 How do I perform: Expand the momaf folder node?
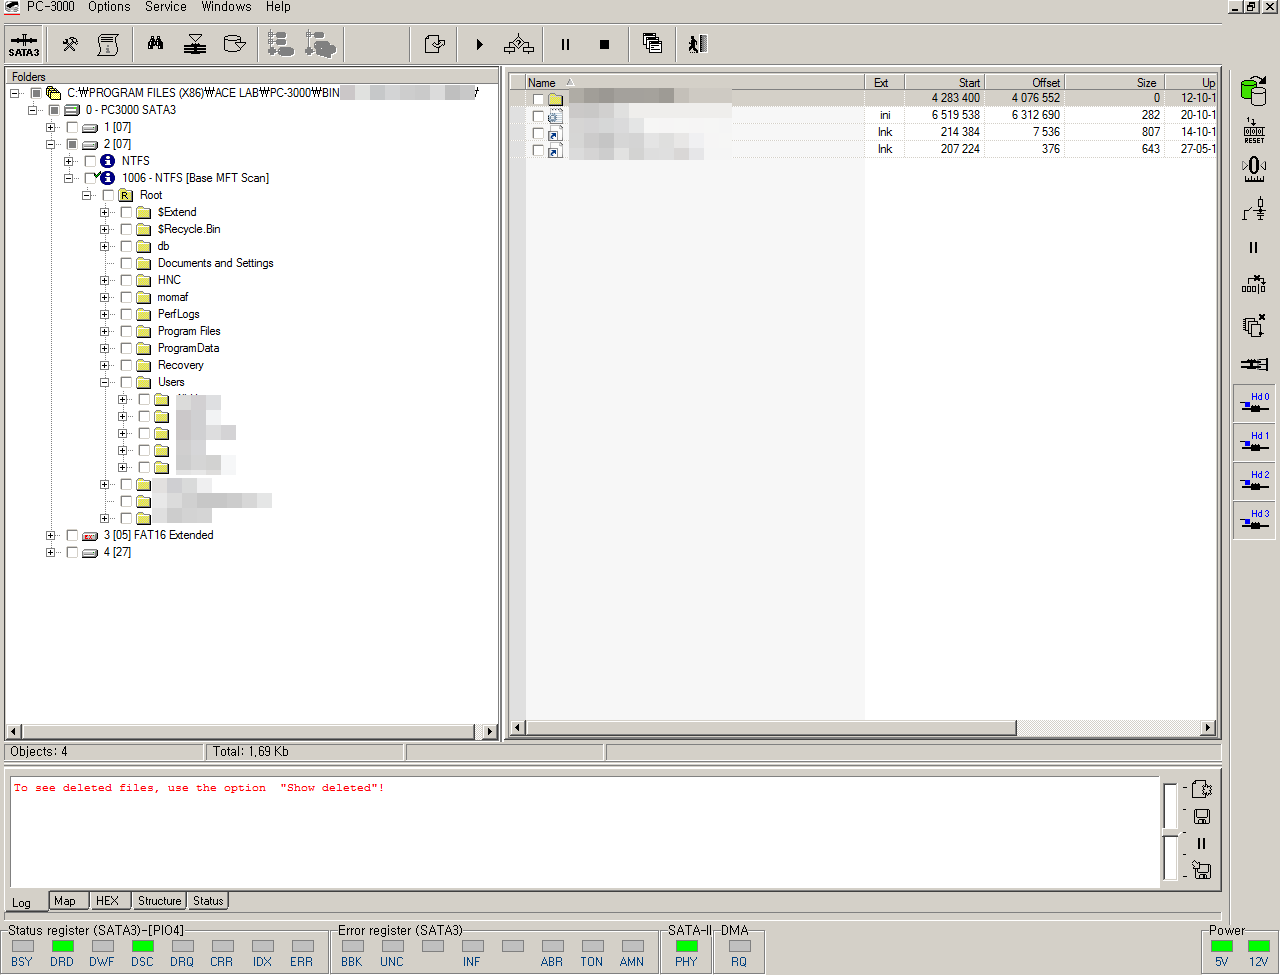tap(104, 297)
